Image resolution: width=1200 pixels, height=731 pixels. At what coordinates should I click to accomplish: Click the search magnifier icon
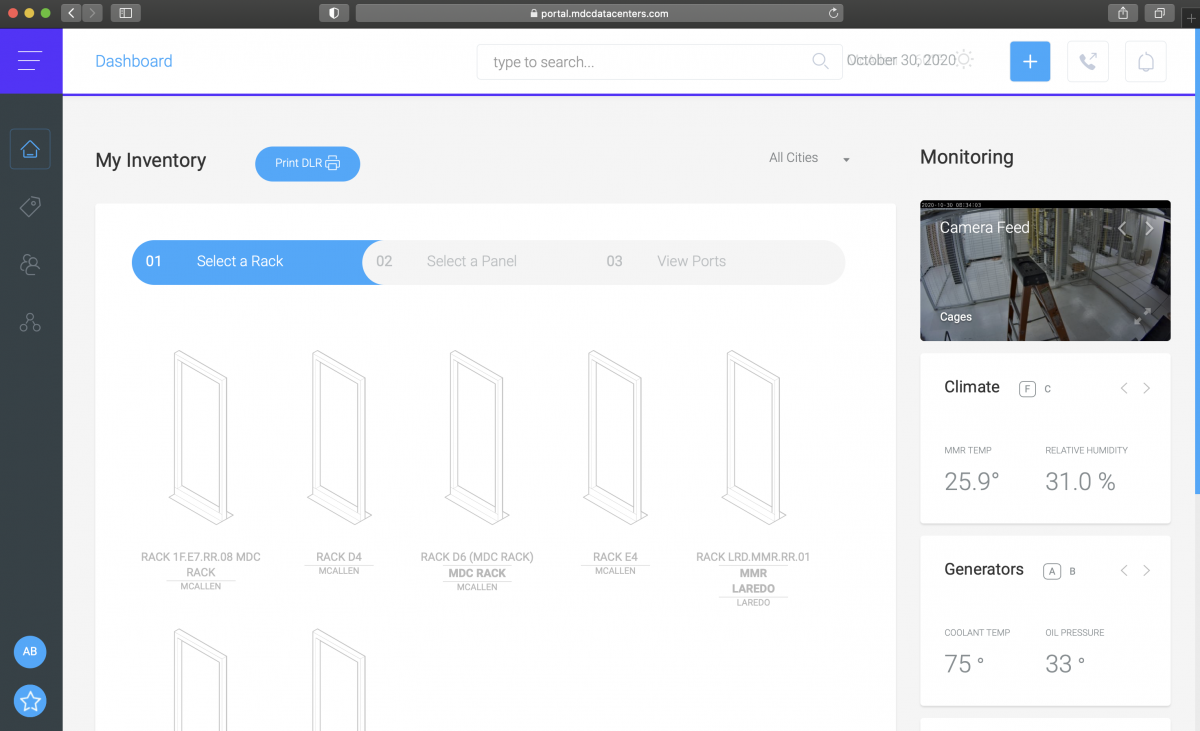820,61
